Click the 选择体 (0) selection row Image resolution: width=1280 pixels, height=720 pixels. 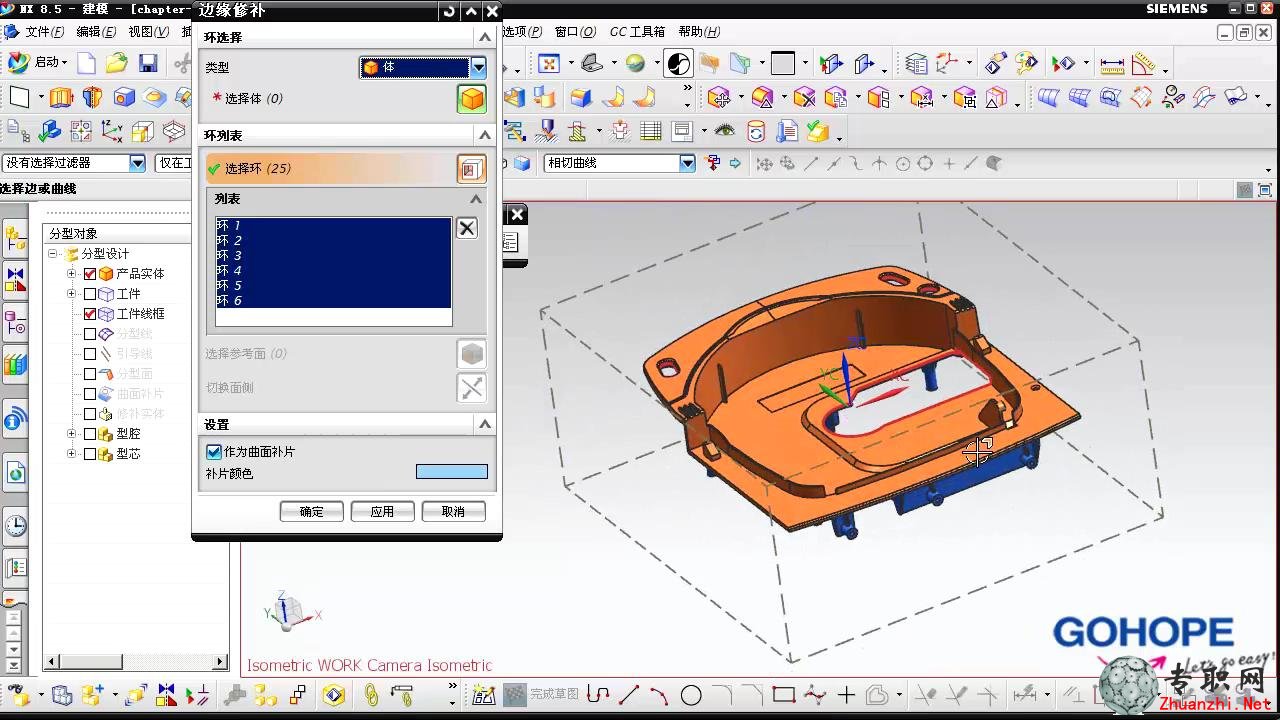[x=330, y=98]
